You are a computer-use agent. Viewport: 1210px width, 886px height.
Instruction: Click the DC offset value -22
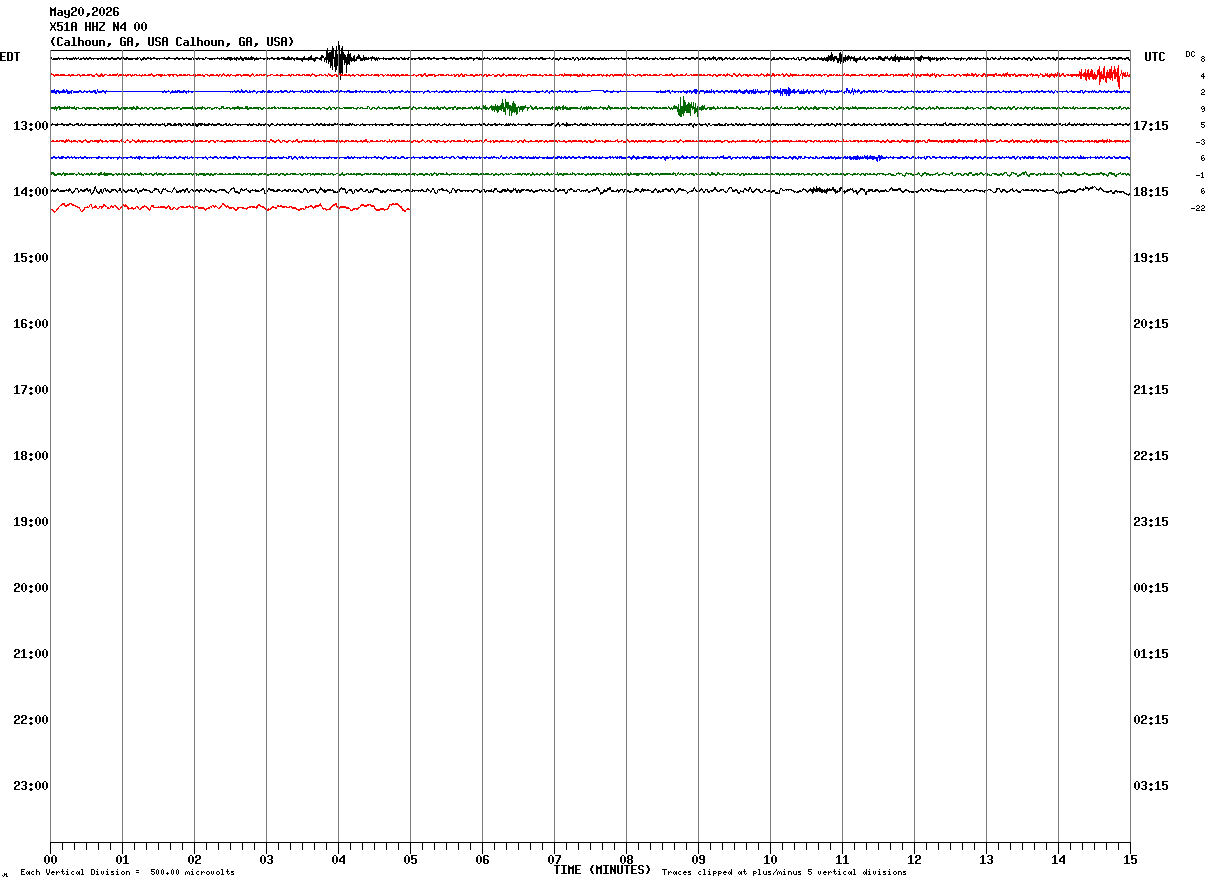[x=1197, y=208]
